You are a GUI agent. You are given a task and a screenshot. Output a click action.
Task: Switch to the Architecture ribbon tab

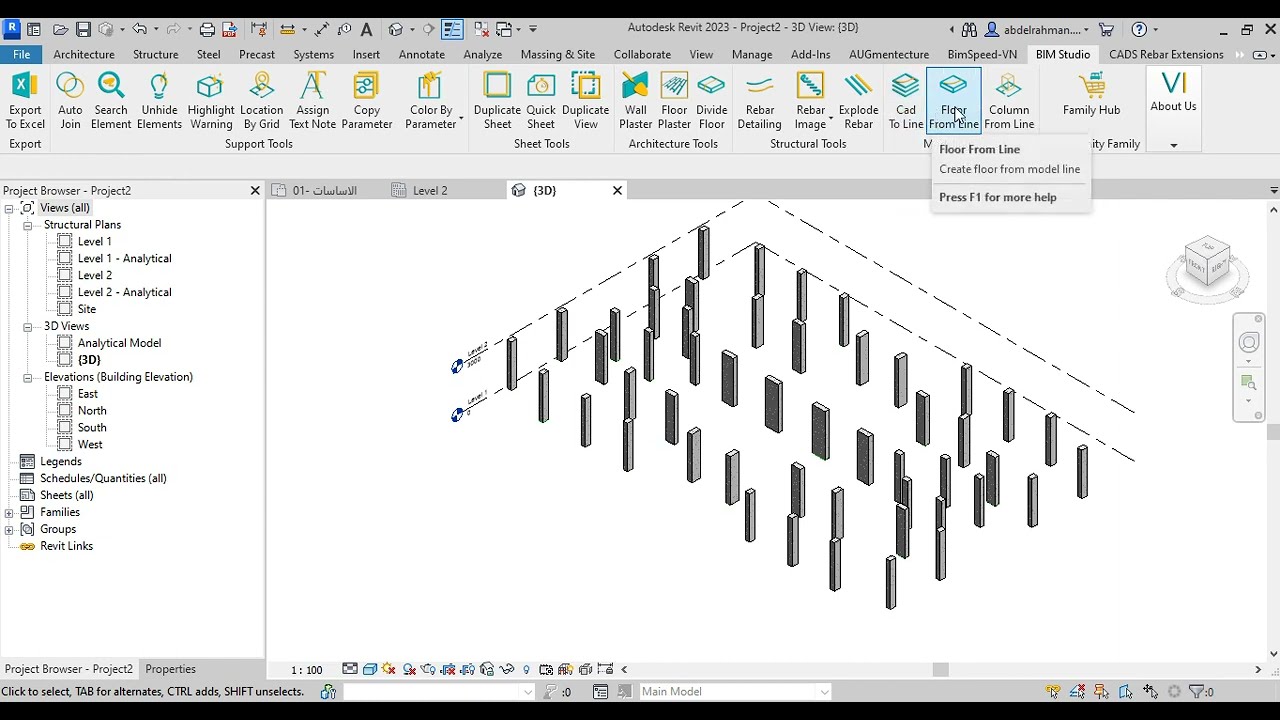[84, 54]
